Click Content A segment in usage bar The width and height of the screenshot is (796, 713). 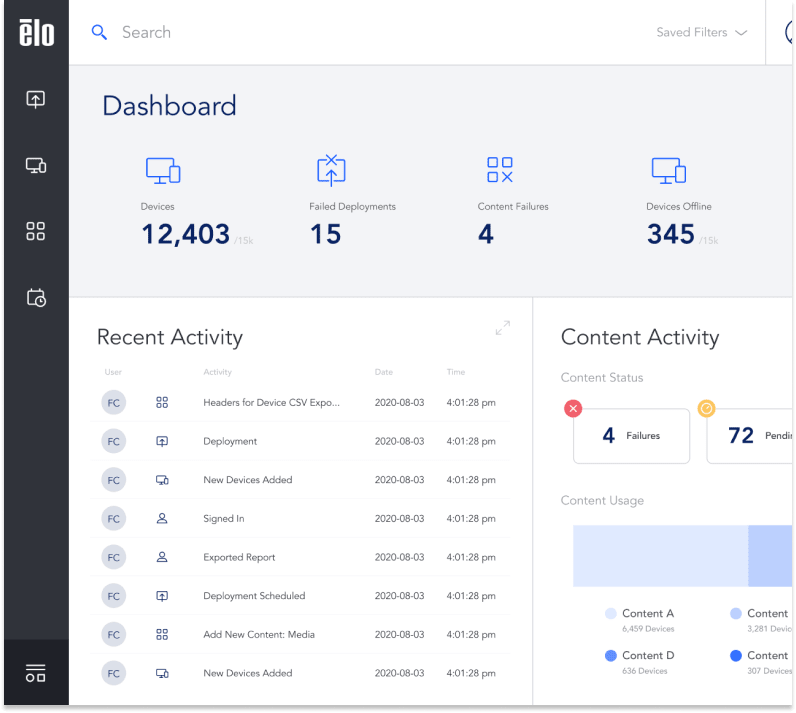(660, 556)
